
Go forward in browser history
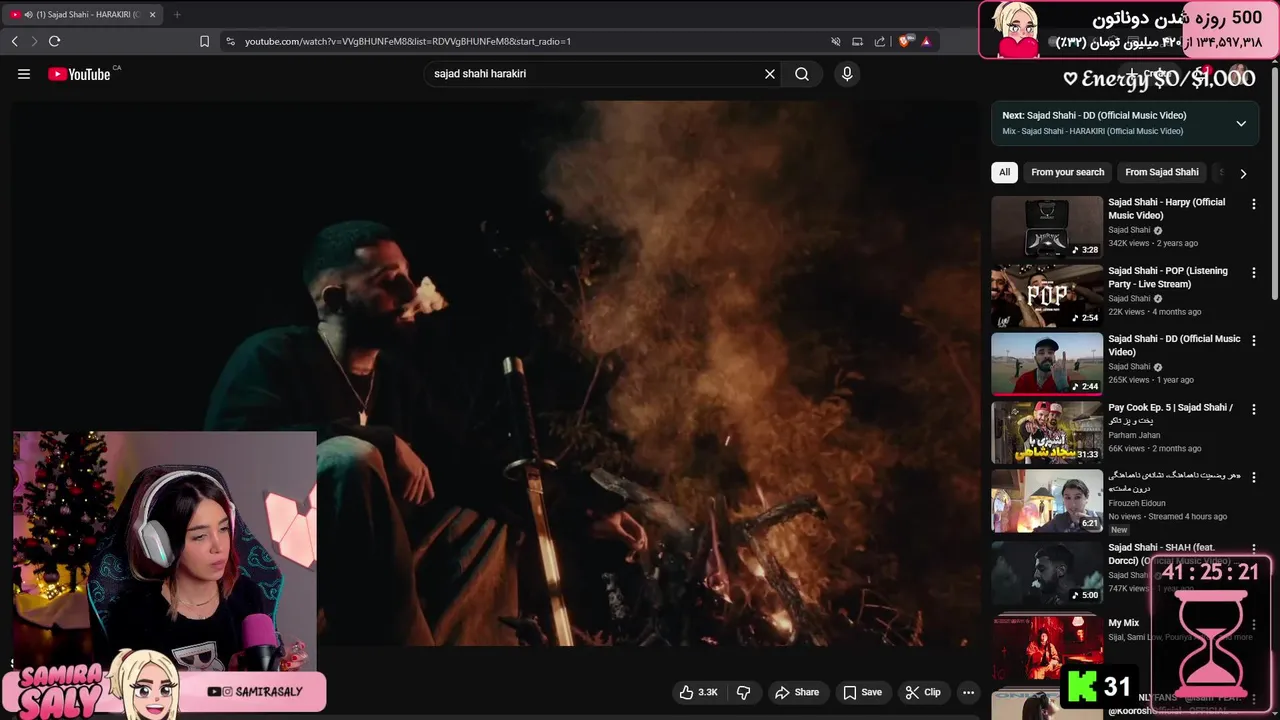tap(34, 41)
